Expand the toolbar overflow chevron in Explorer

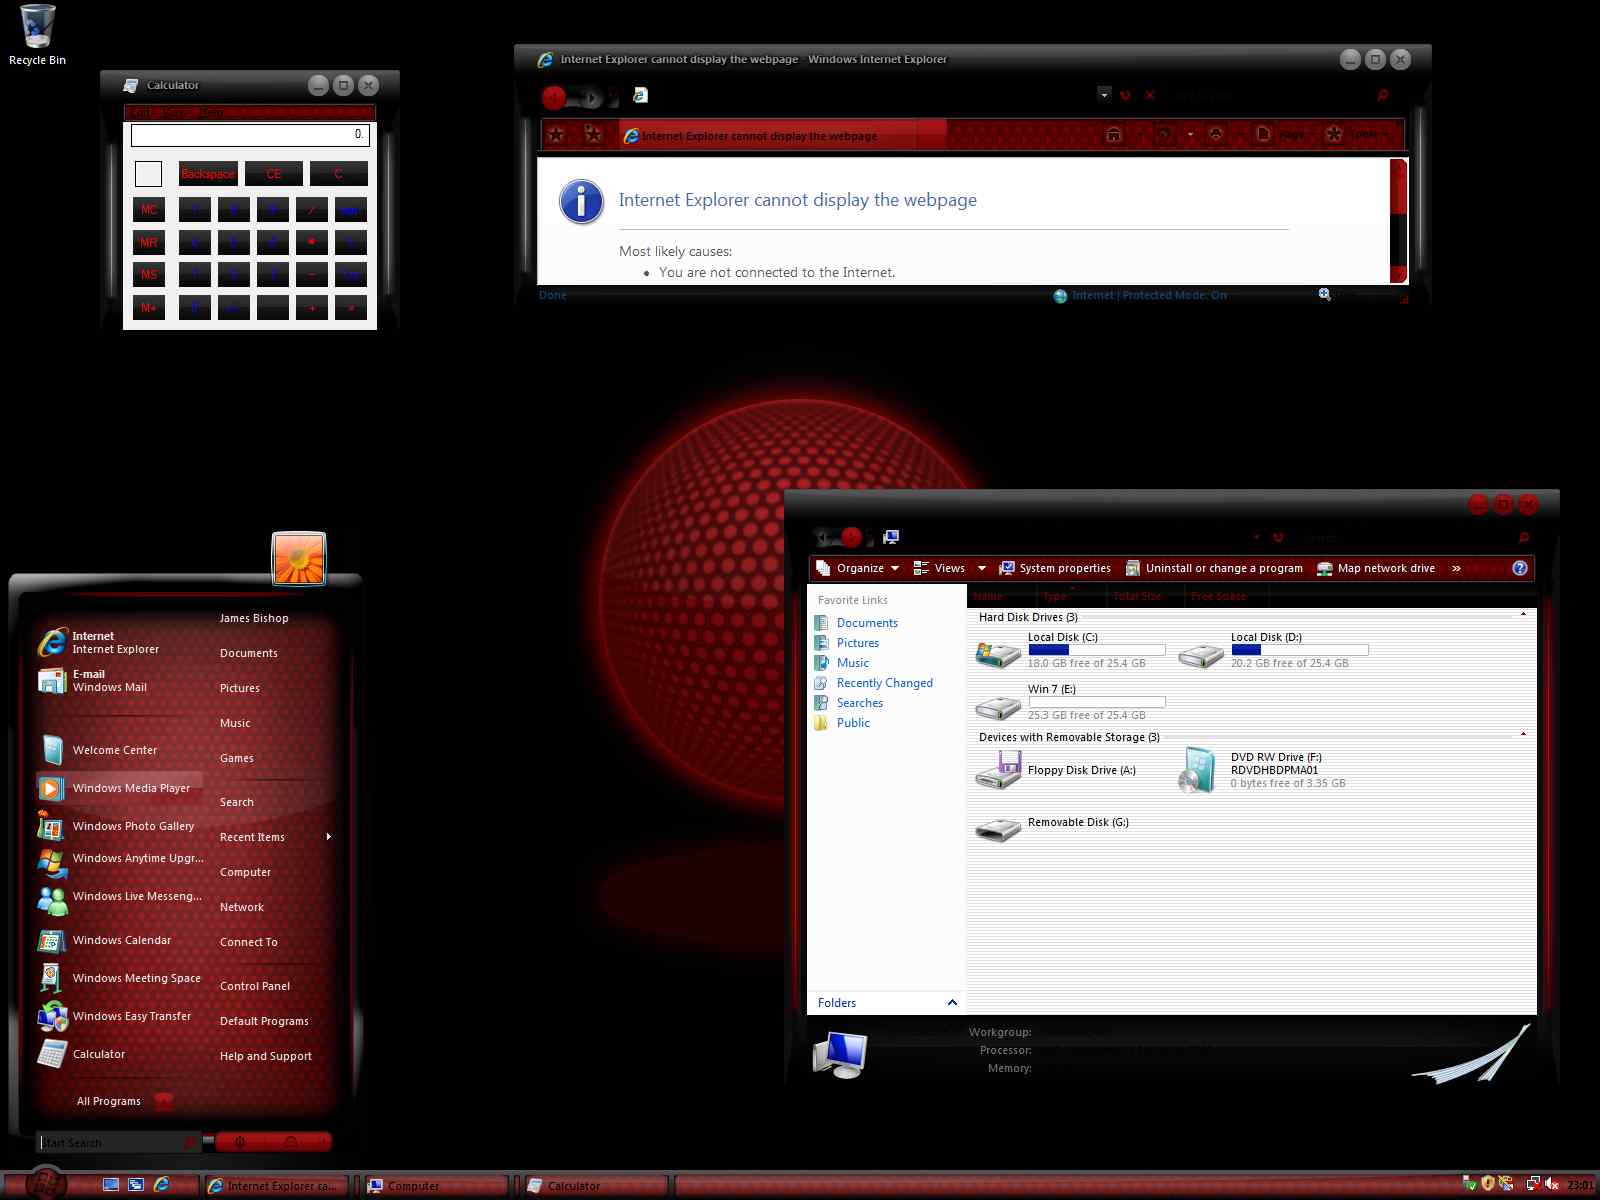pyautogui.click(x=1456, y=568)
